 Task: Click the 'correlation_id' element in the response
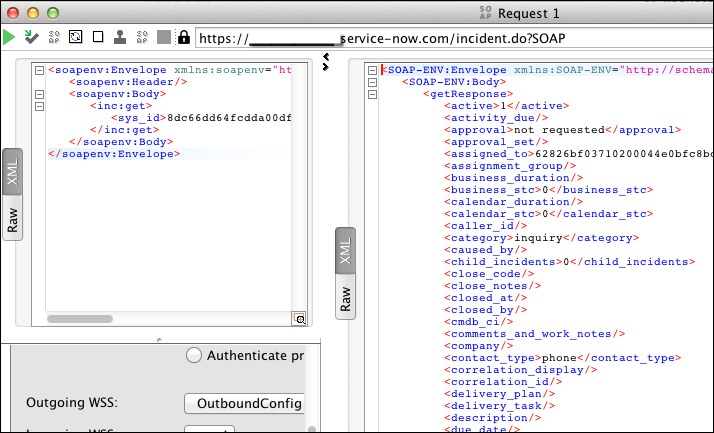click(x=503, y=382)
